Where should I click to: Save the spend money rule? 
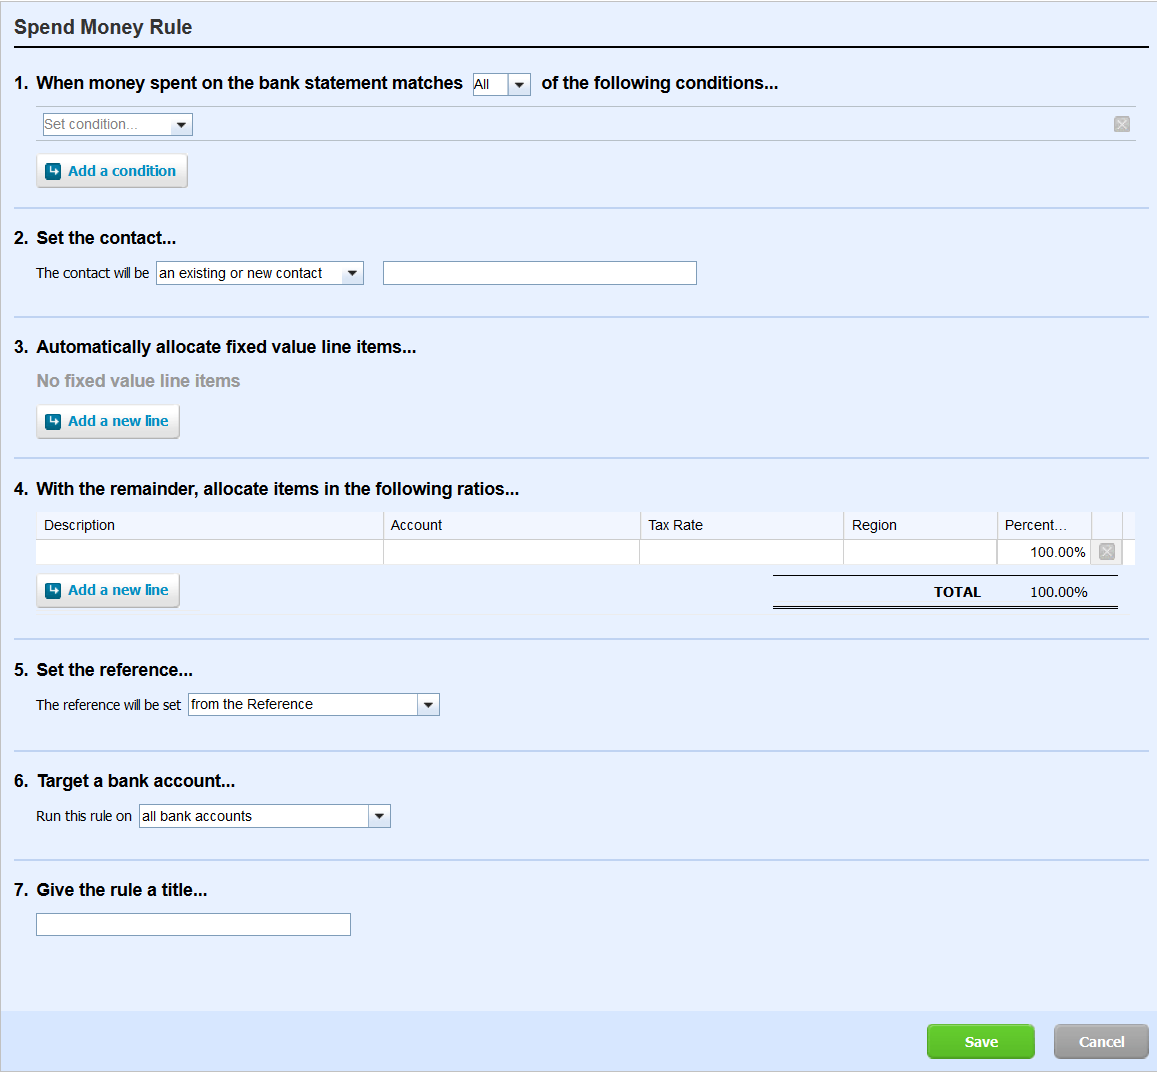tap(981, 1042)
